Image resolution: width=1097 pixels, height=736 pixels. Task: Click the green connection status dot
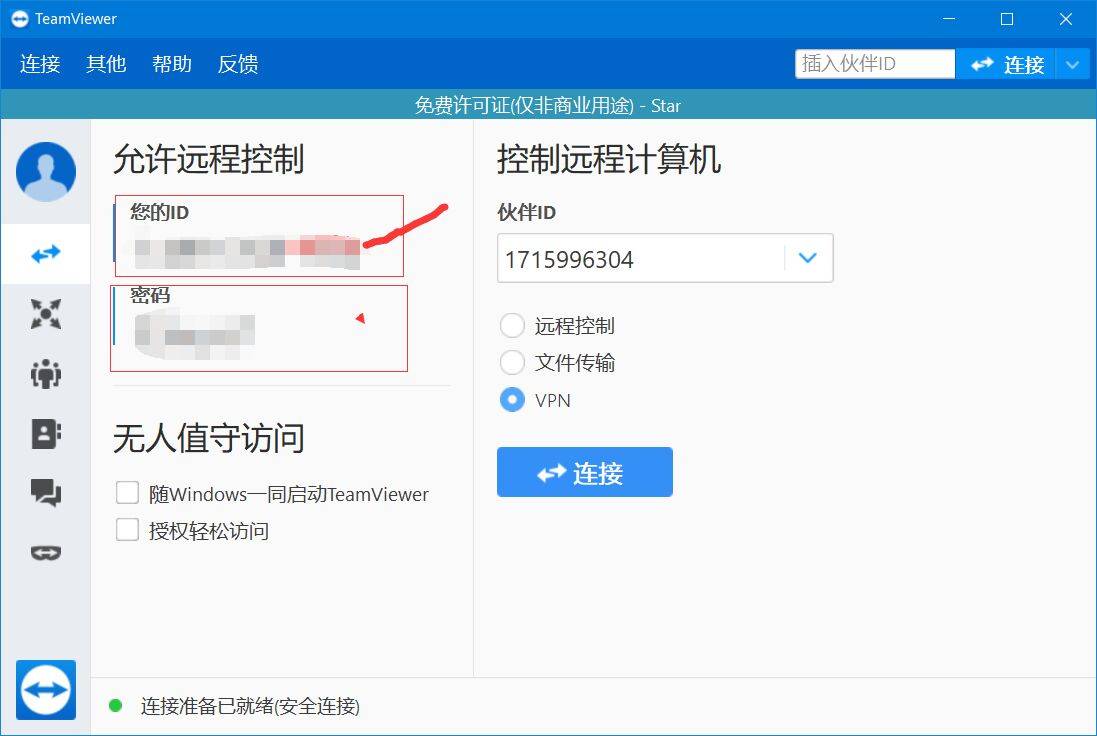coord(116,706)
